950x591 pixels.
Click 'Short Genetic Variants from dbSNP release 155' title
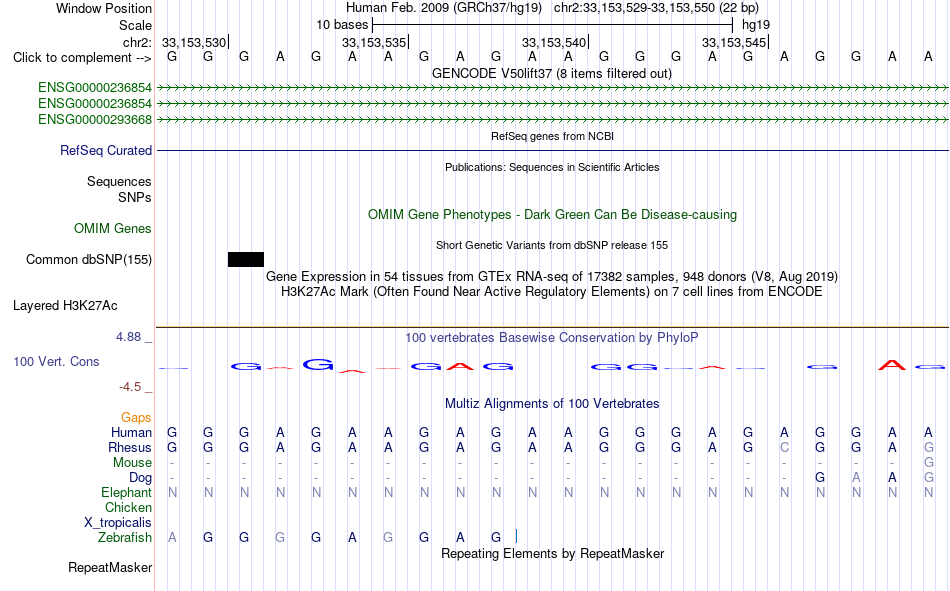pos(552,245)
